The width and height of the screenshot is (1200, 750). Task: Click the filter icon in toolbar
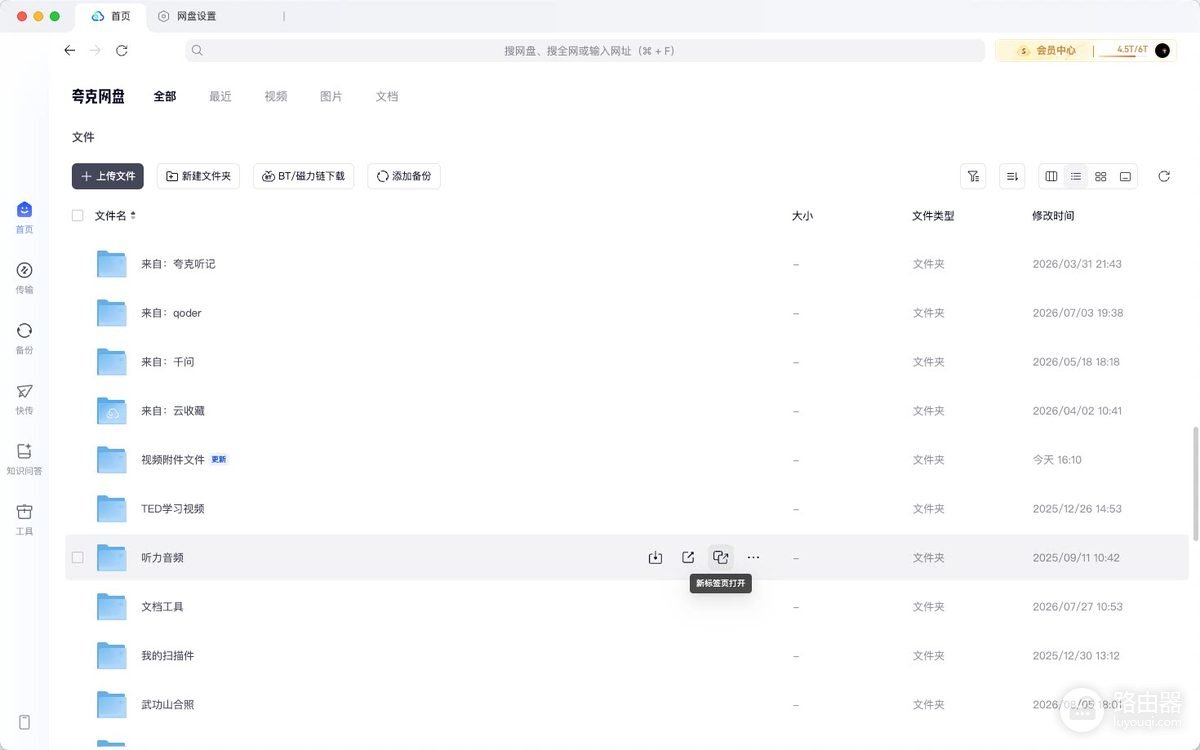point(973,176)
